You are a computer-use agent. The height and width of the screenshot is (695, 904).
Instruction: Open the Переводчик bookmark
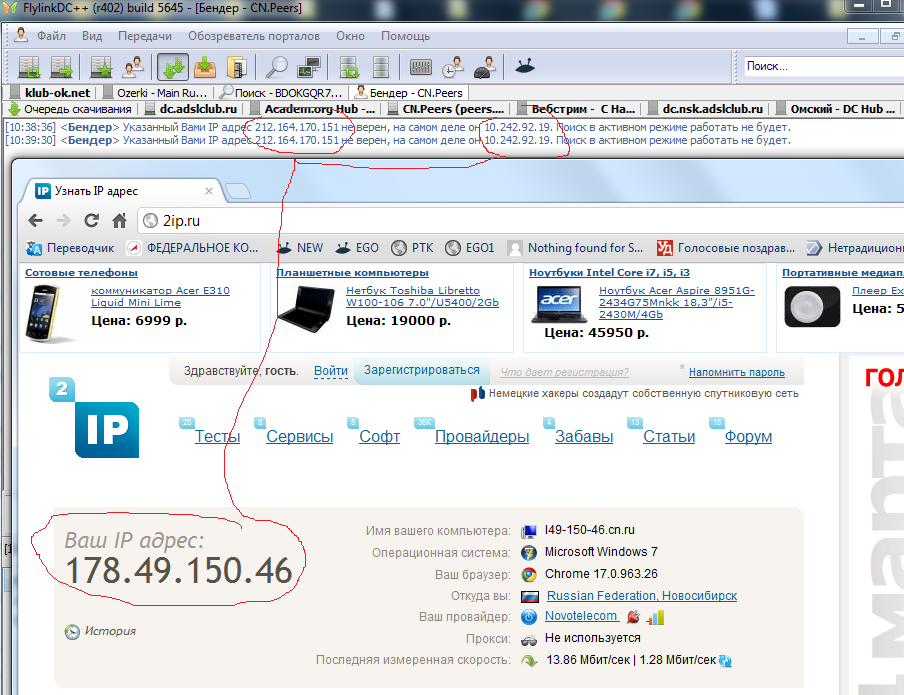click(x=70, y=248)
